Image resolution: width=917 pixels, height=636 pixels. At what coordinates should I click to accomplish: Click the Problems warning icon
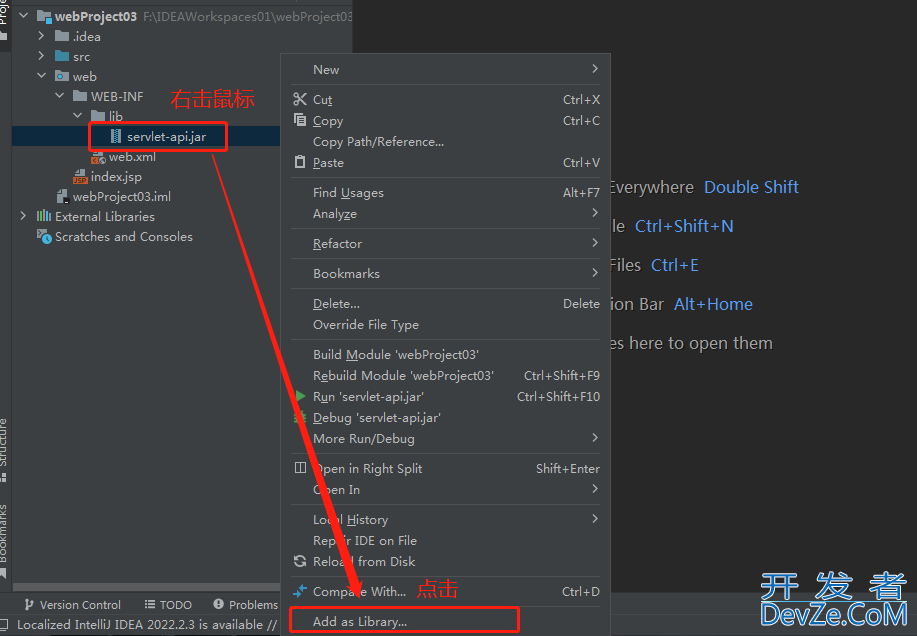219,604
